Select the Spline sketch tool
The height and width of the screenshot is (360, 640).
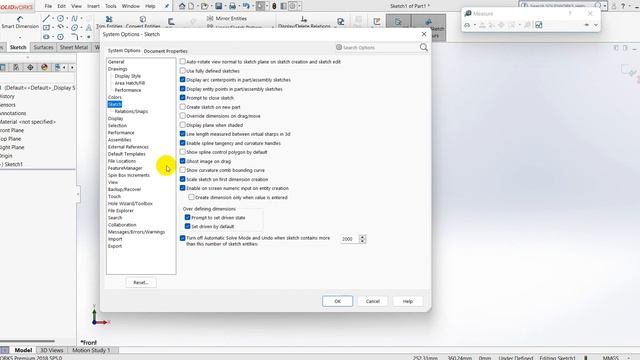tap(74, 18)
